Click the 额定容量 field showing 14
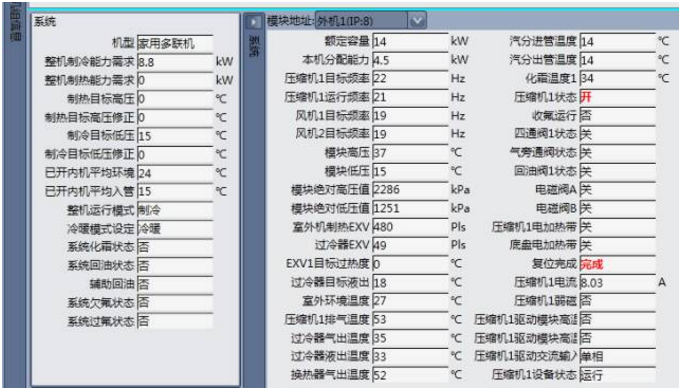The width and height of the screenshot is (686, 392). (410, 42)
